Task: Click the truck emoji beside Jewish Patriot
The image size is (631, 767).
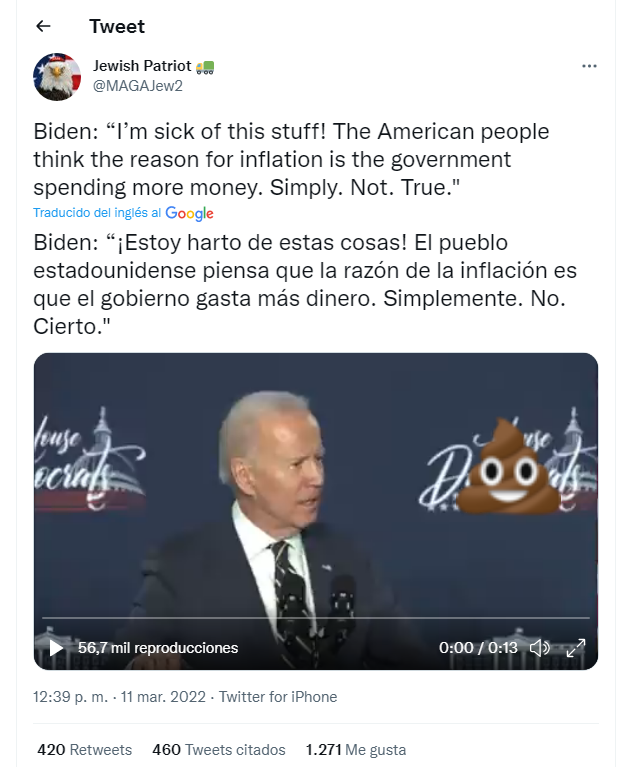Action: point(205,67)
